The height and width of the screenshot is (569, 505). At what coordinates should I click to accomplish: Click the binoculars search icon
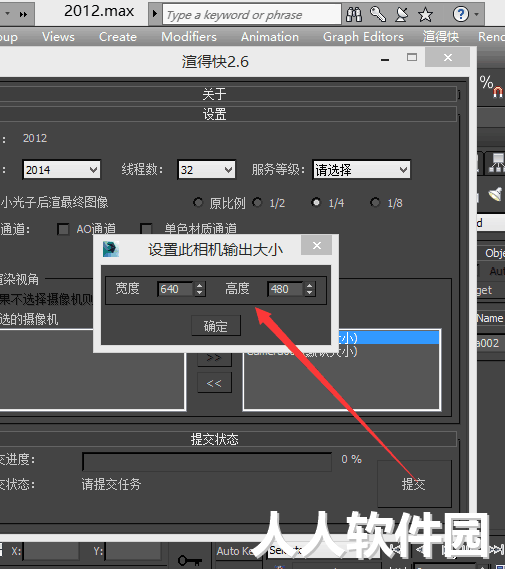pyautogui.click(x=354, y=15)
